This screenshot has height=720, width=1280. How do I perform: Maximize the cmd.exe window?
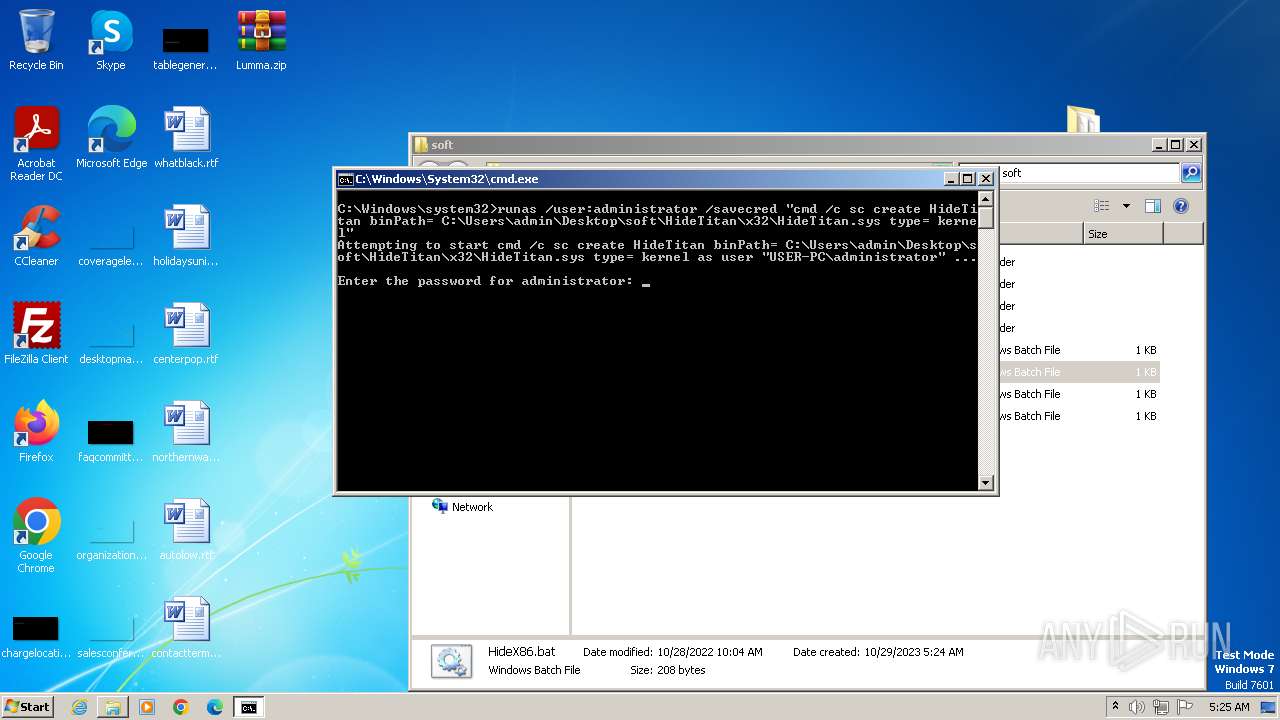(967, 178)
